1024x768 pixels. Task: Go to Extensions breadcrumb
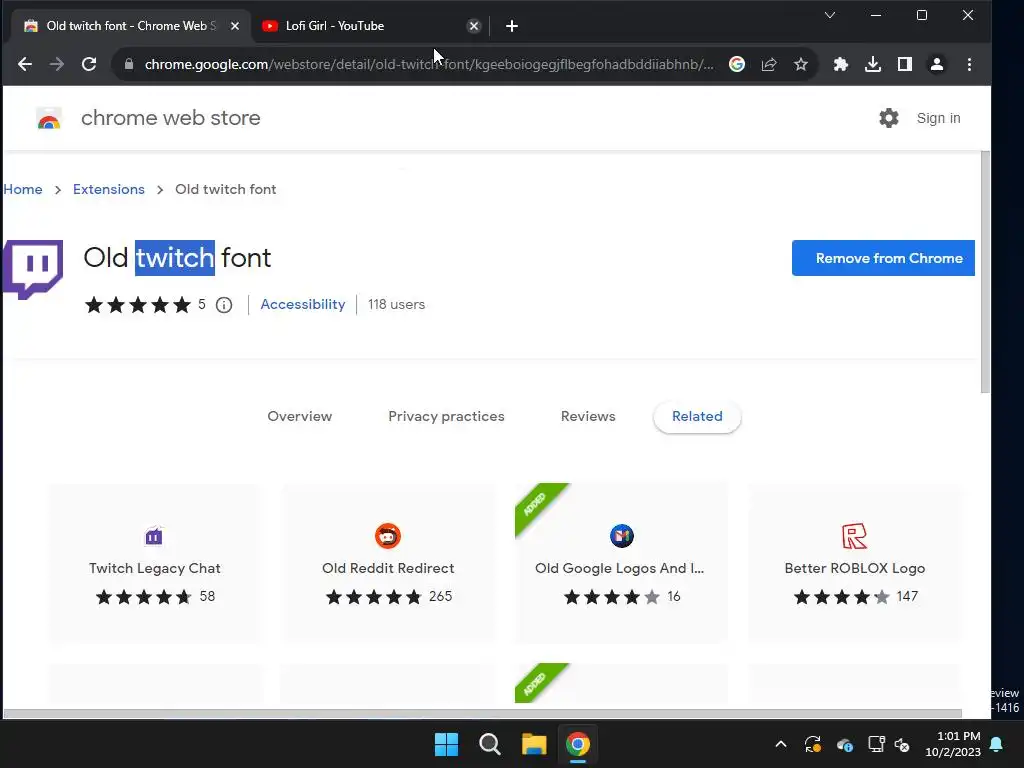tap(109, 189)
